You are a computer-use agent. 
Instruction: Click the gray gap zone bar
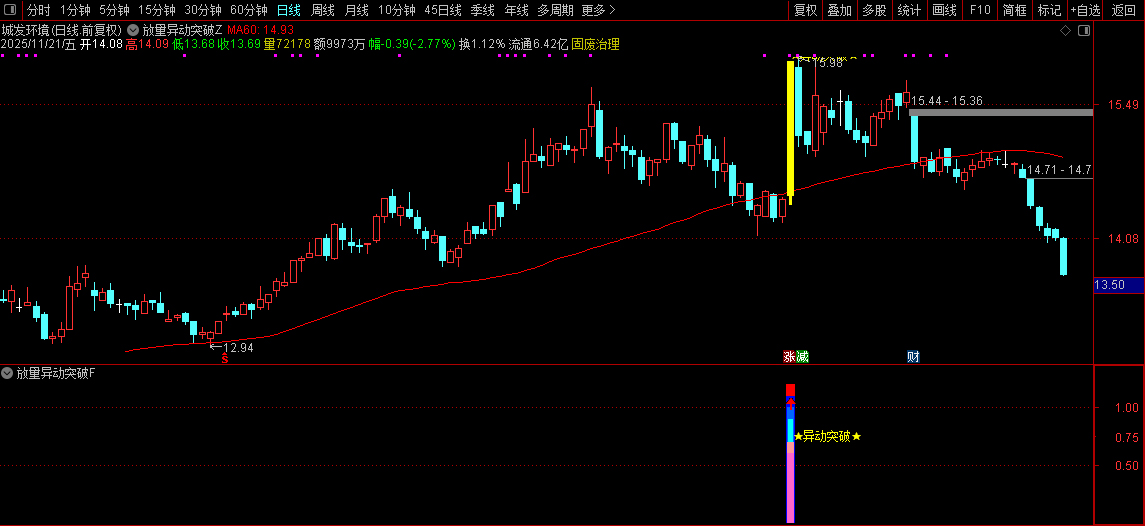pyautogui.click(x=1000, y=113)
